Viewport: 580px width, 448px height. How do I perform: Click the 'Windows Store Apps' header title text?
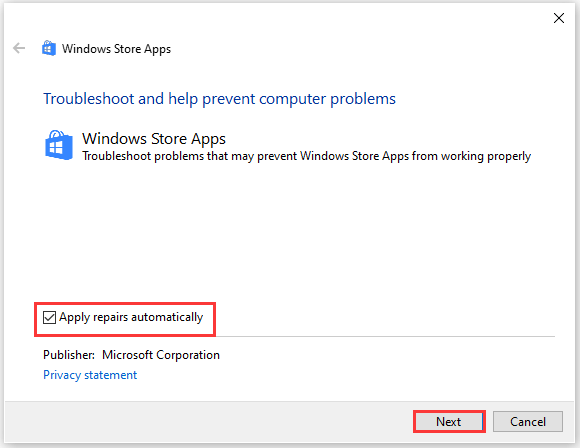(x=117, y=49)
